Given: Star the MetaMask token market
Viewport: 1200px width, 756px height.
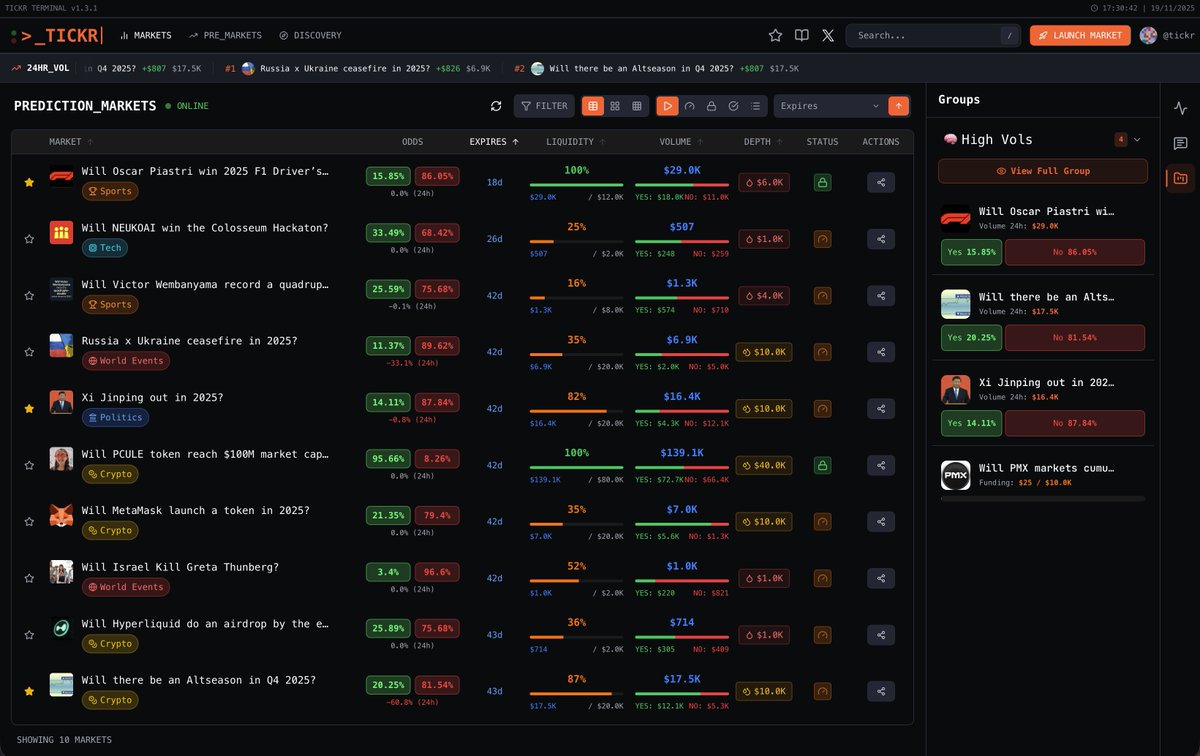Looking at the screenshot, I should (x=29, y=521).
